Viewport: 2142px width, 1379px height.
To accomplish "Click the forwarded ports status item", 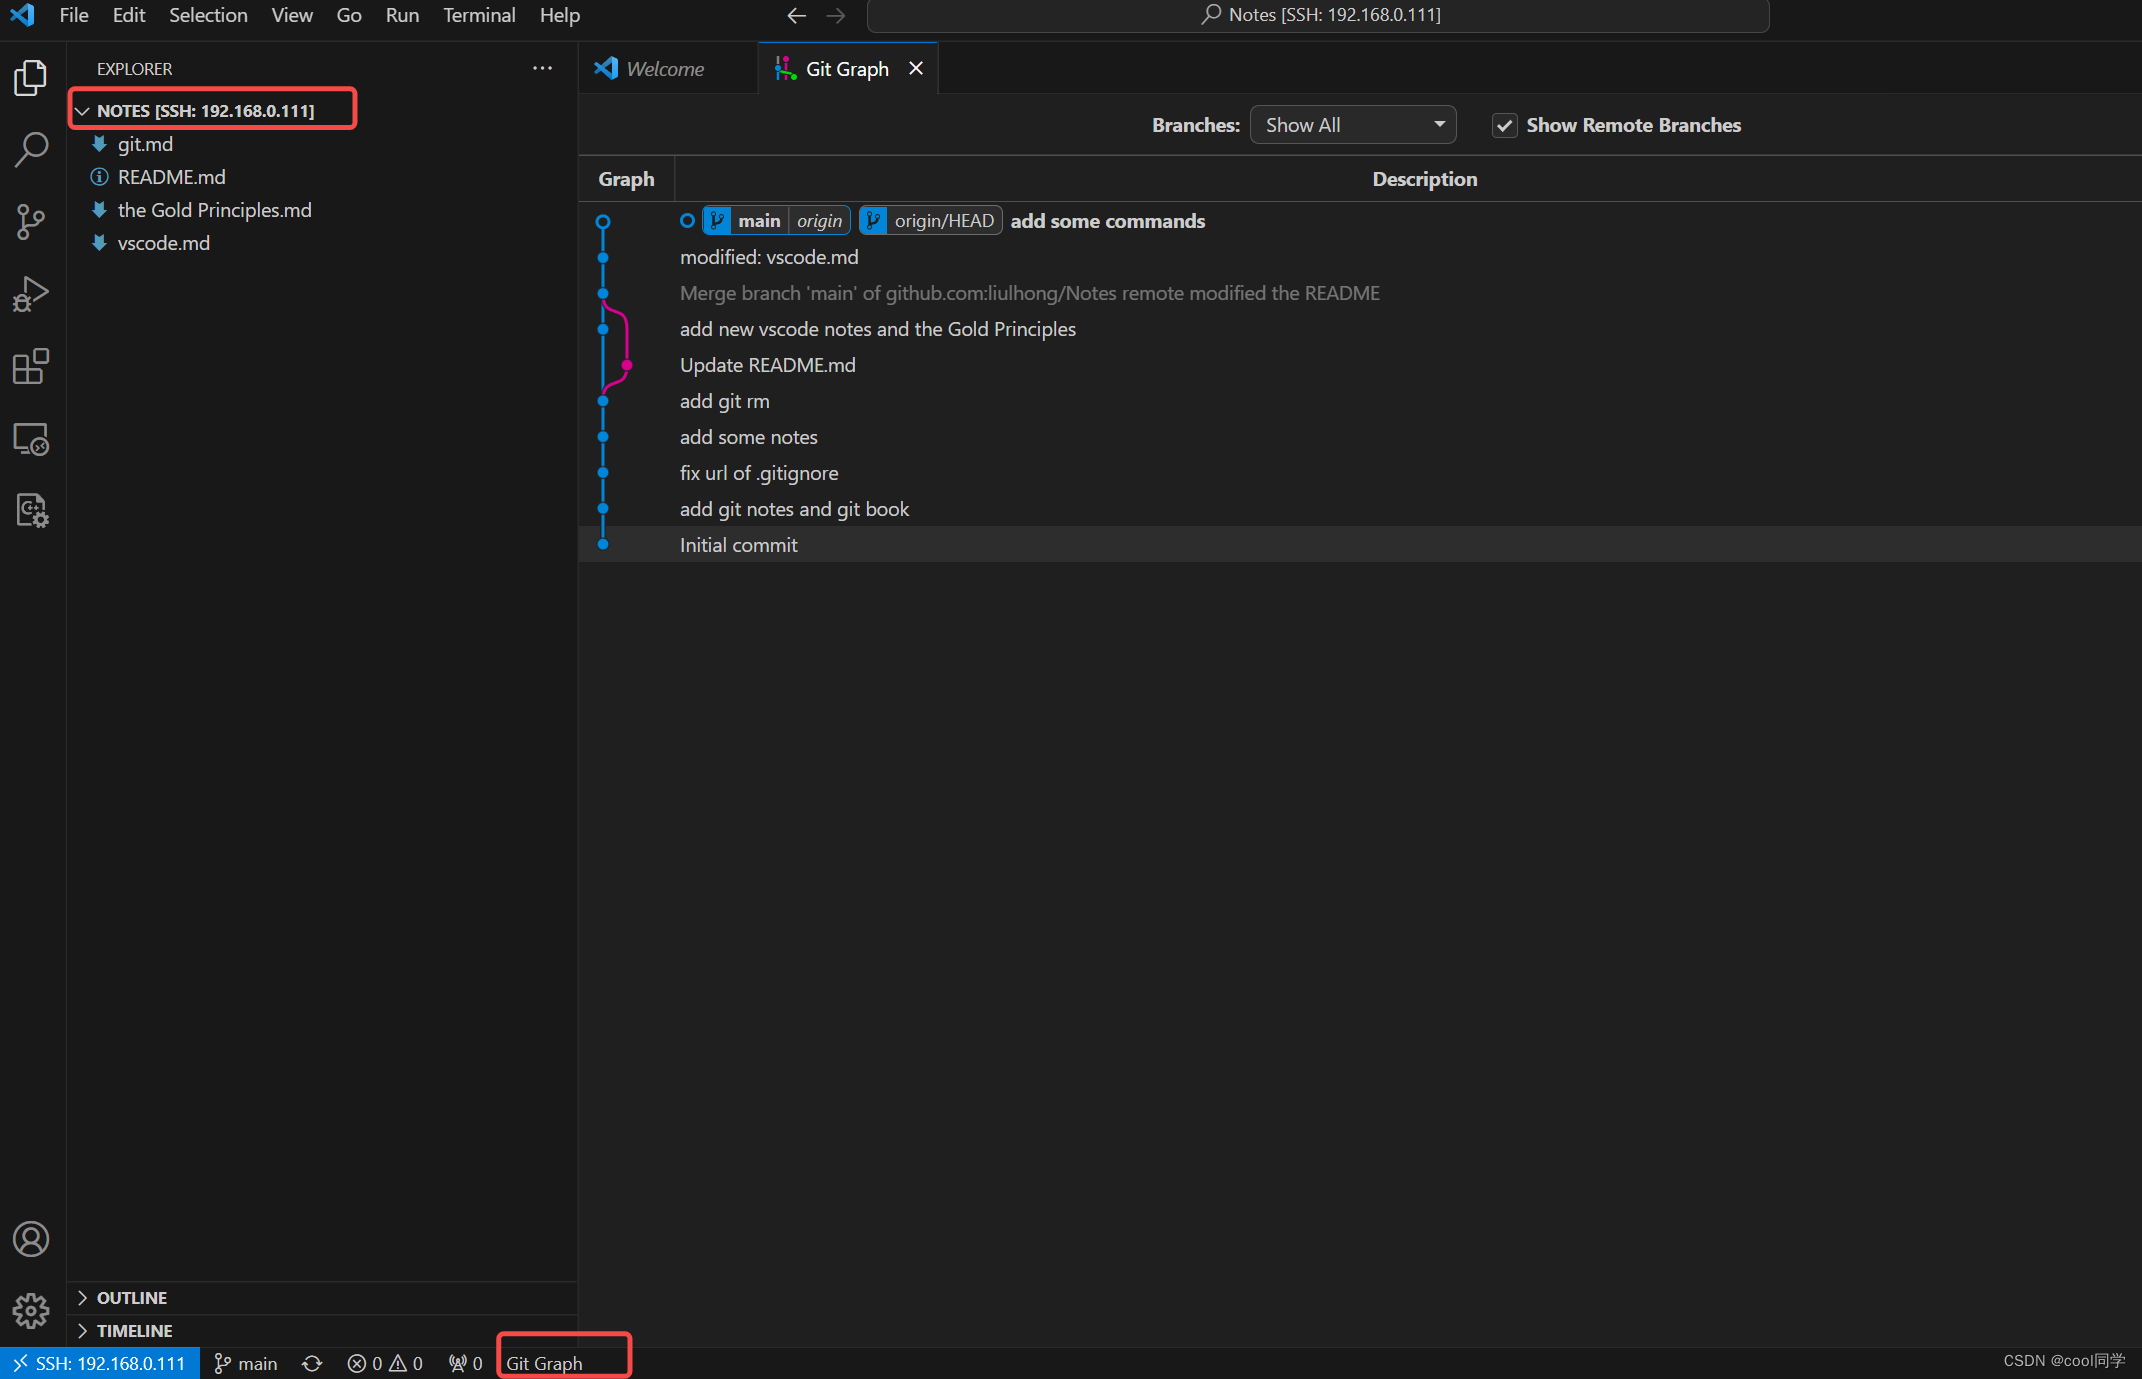I will click(466, 1363).
